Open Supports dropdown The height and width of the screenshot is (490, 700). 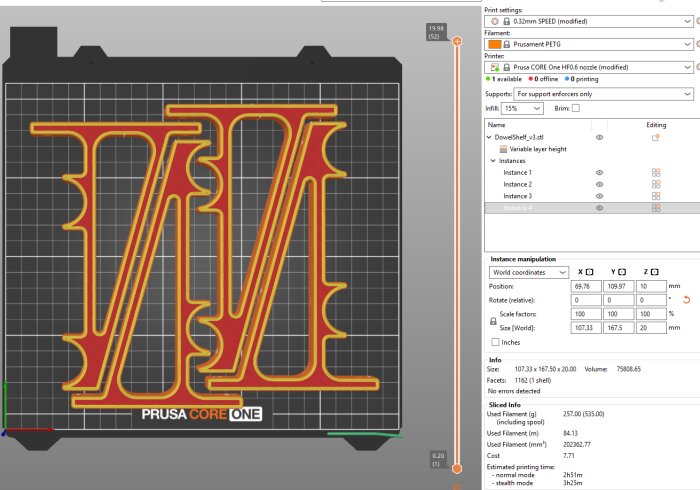604,94
